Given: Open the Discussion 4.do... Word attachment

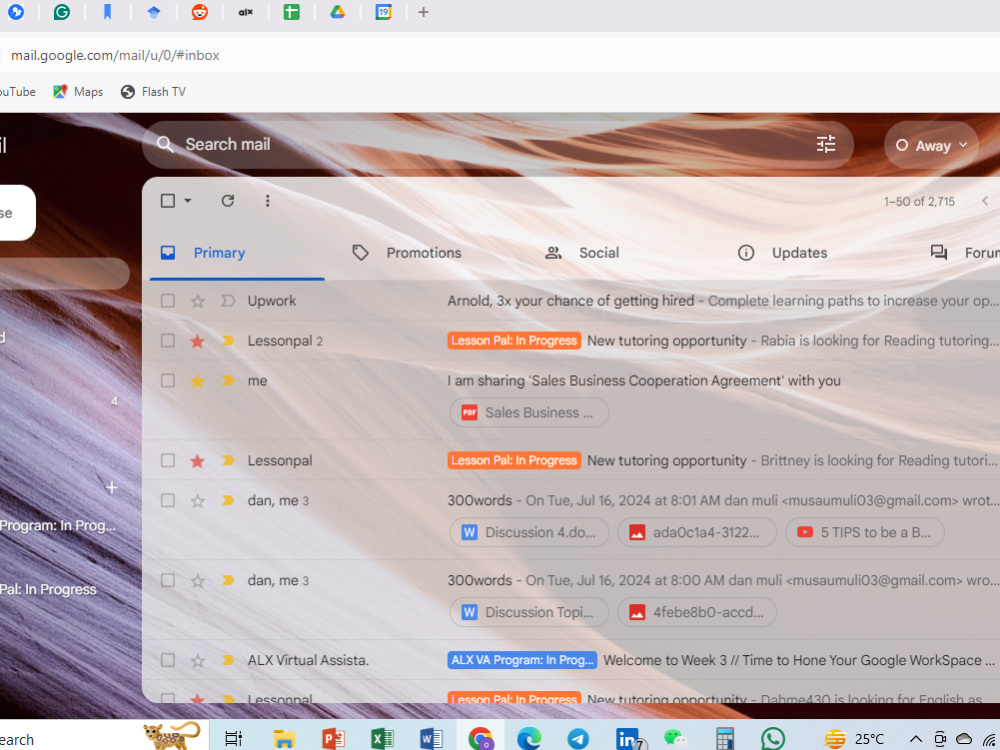Looking at the screenshot, I should point(529,533).
